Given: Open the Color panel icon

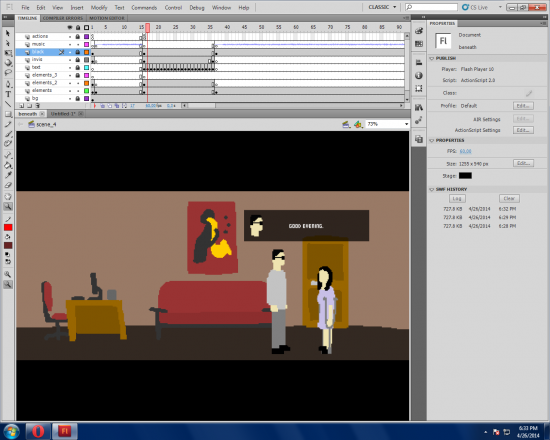Looking at the screenshot, I should [418, 31].
